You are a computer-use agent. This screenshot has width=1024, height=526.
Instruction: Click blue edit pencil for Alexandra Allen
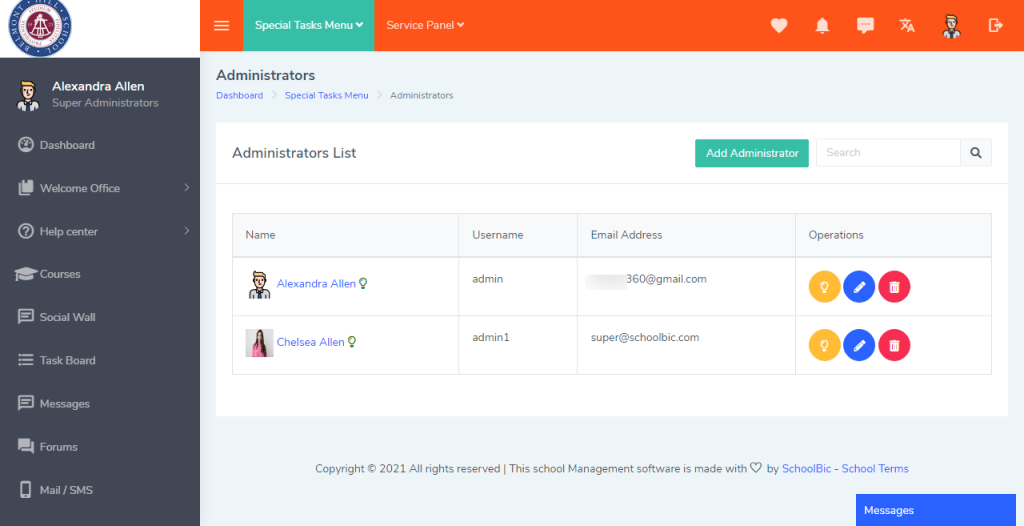859,287
